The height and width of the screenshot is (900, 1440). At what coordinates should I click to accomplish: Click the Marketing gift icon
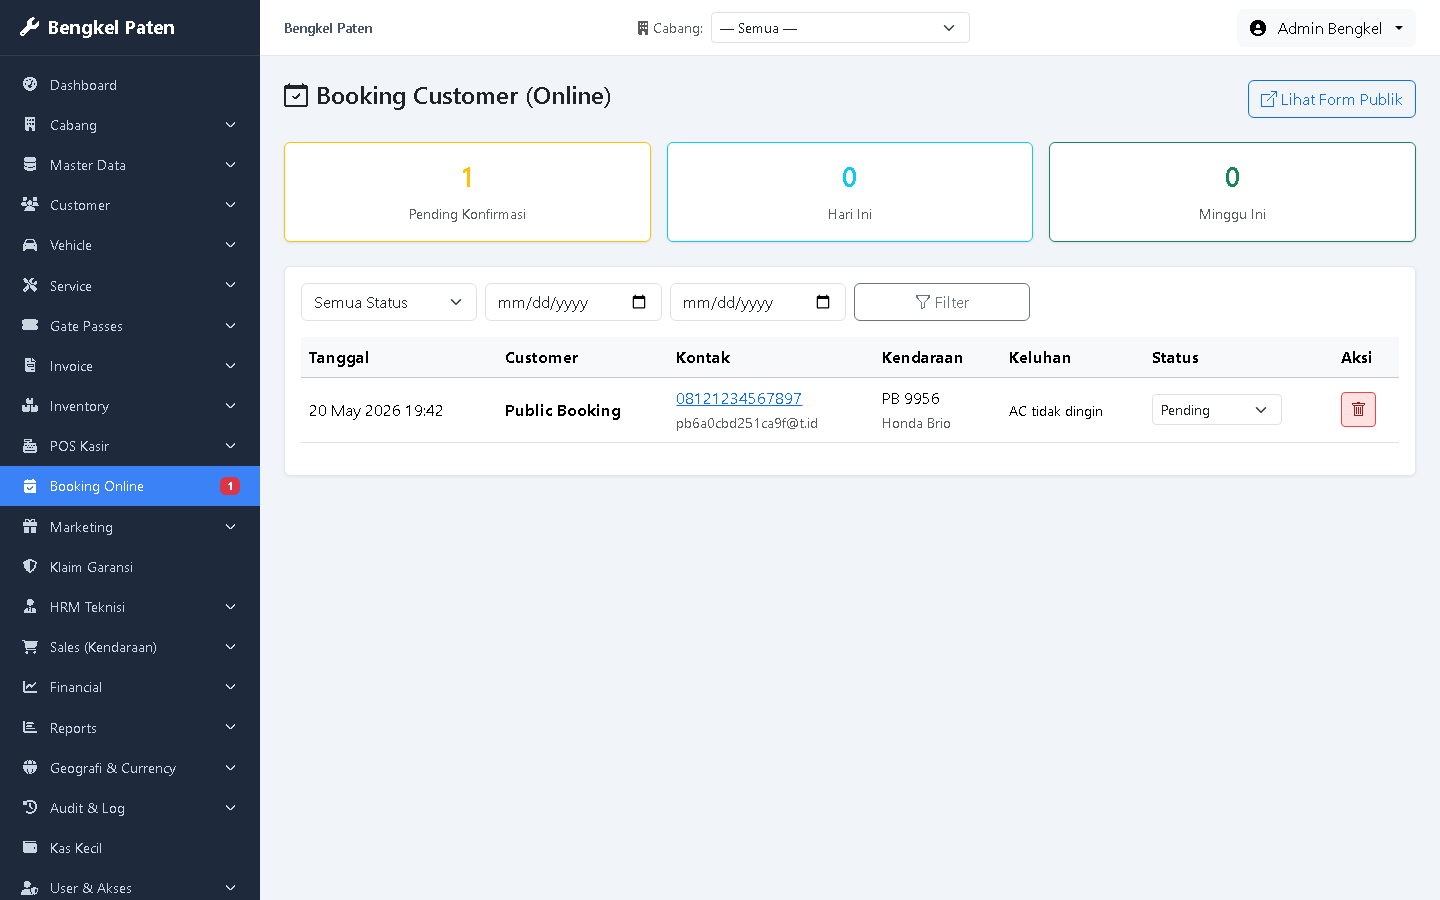click(30, 527)
